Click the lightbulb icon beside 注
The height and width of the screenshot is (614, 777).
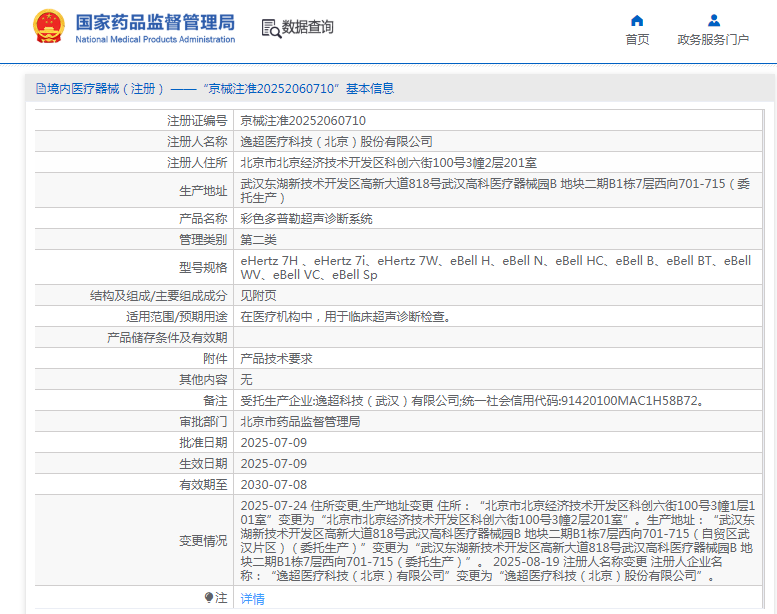point(209,597)
